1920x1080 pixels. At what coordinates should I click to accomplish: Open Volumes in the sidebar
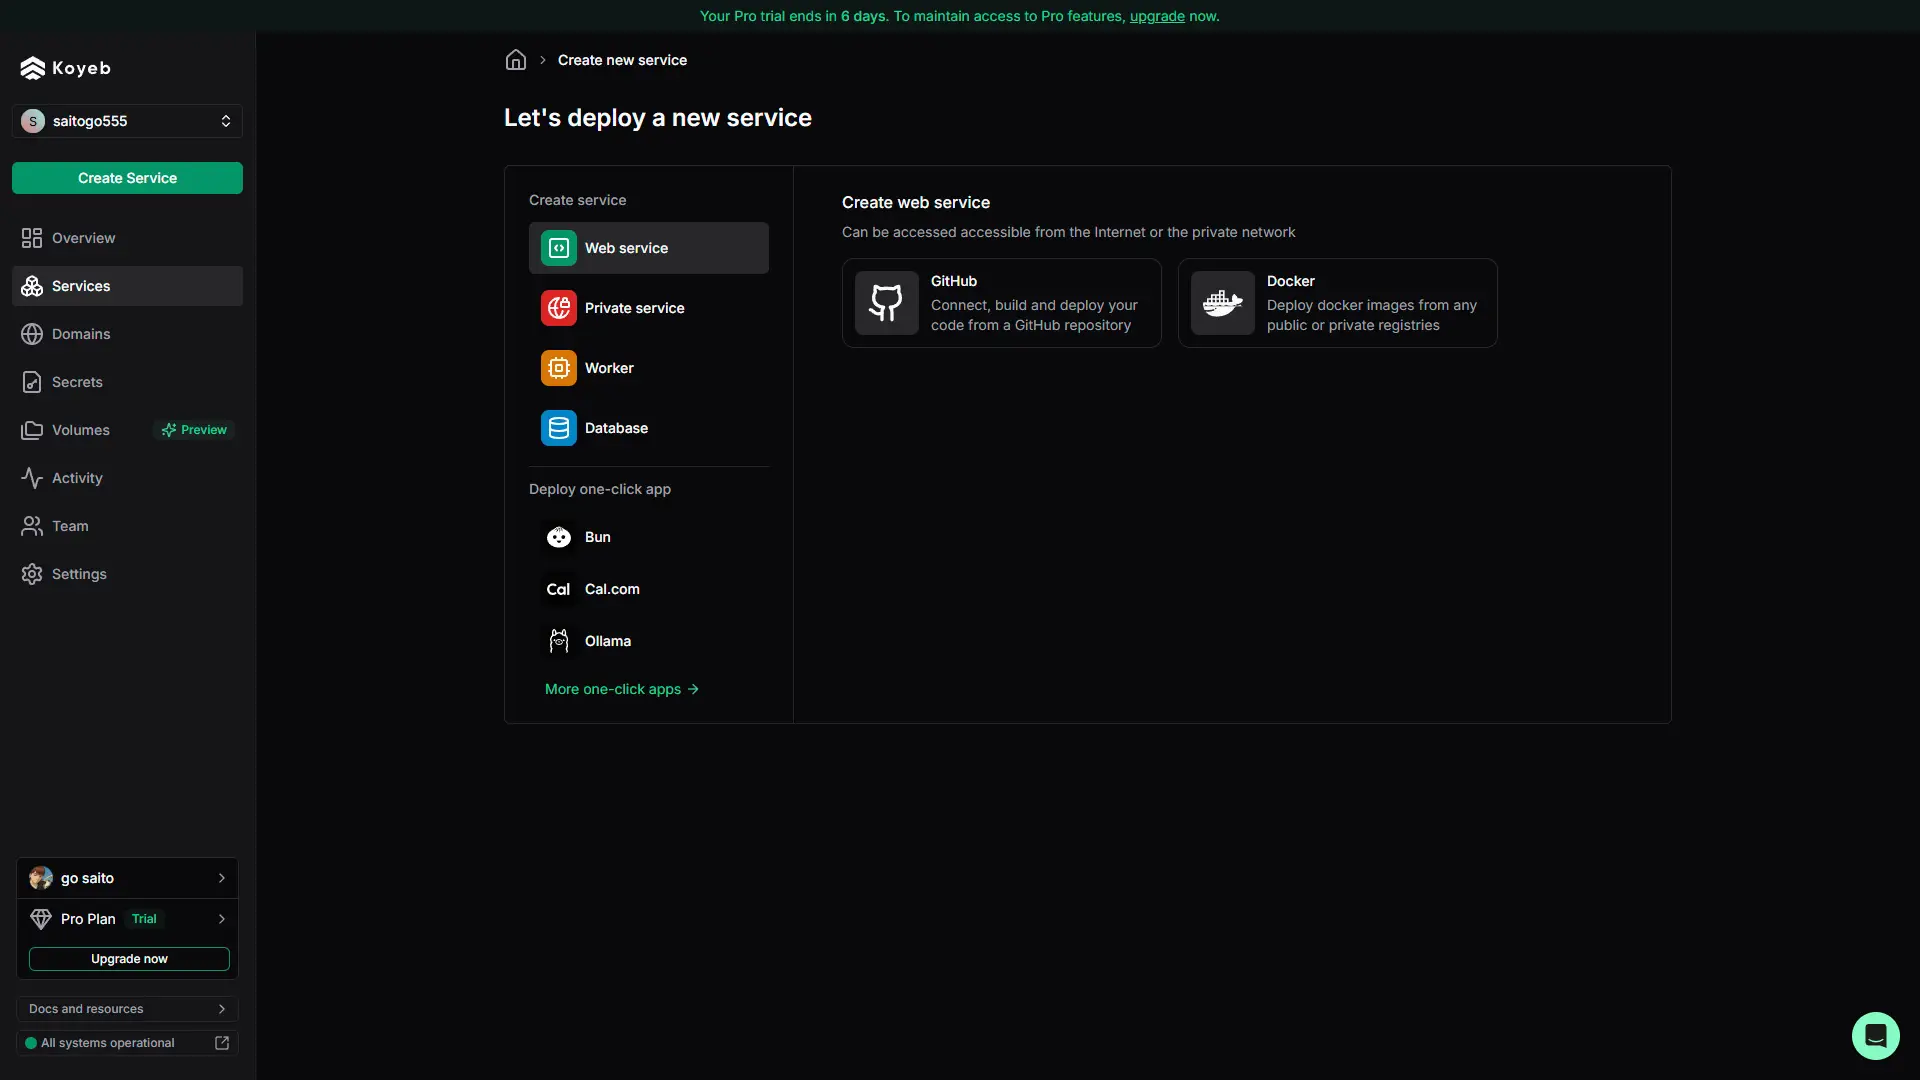tap(127, 430)
